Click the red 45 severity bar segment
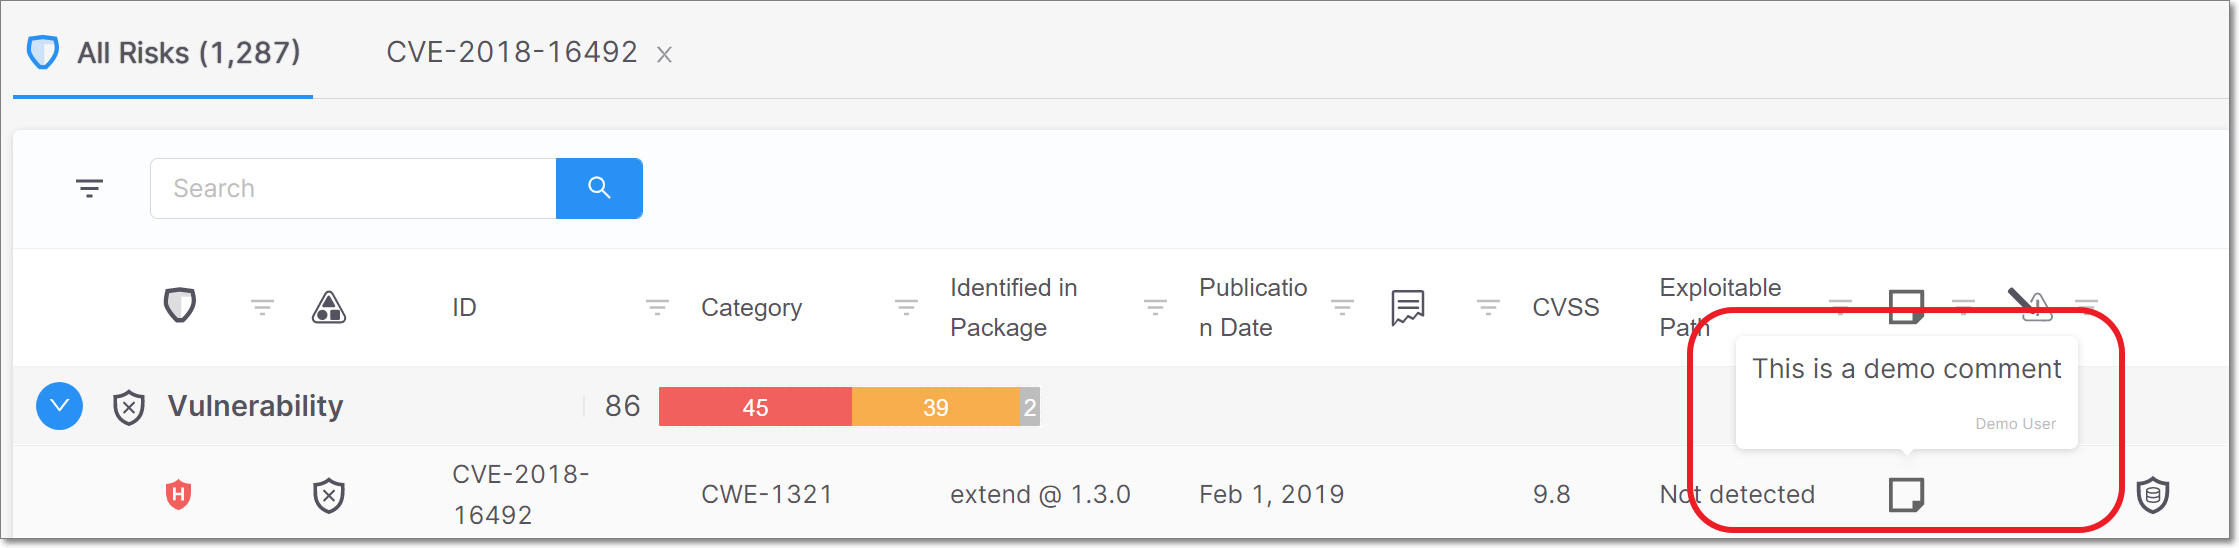Viewport: 2239px width, 548px height. 755,407
